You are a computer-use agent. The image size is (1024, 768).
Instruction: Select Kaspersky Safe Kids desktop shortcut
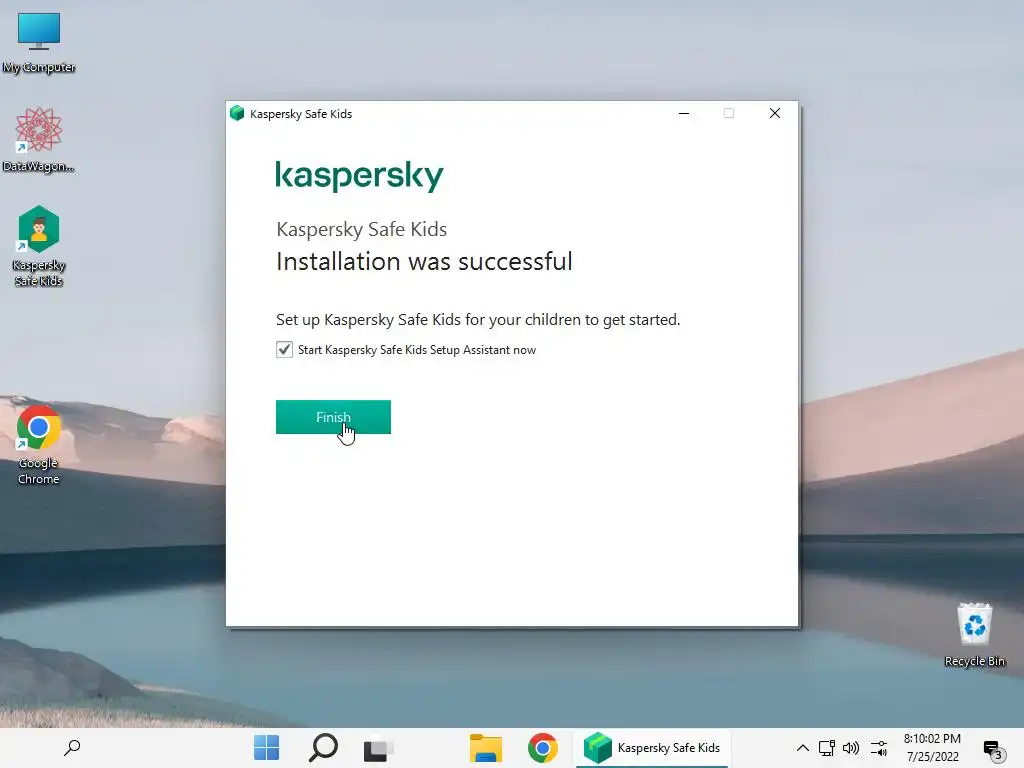(x=39, y=246)
